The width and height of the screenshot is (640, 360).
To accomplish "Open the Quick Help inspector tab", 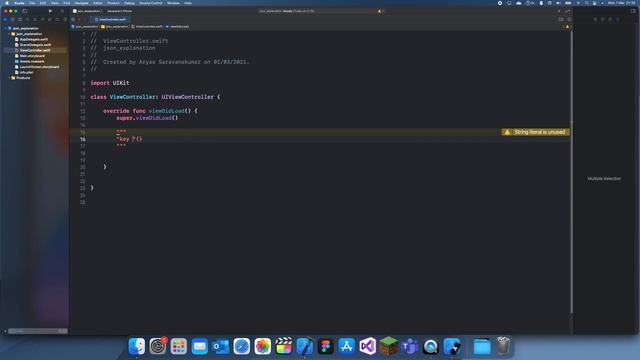I will [x=610, y=19].
